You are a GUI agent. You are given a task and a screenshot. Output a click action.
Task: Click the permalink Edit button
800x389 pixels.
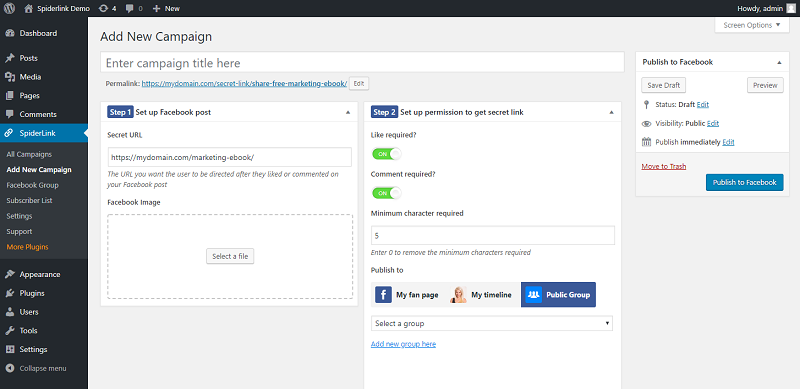click(359, 83)
